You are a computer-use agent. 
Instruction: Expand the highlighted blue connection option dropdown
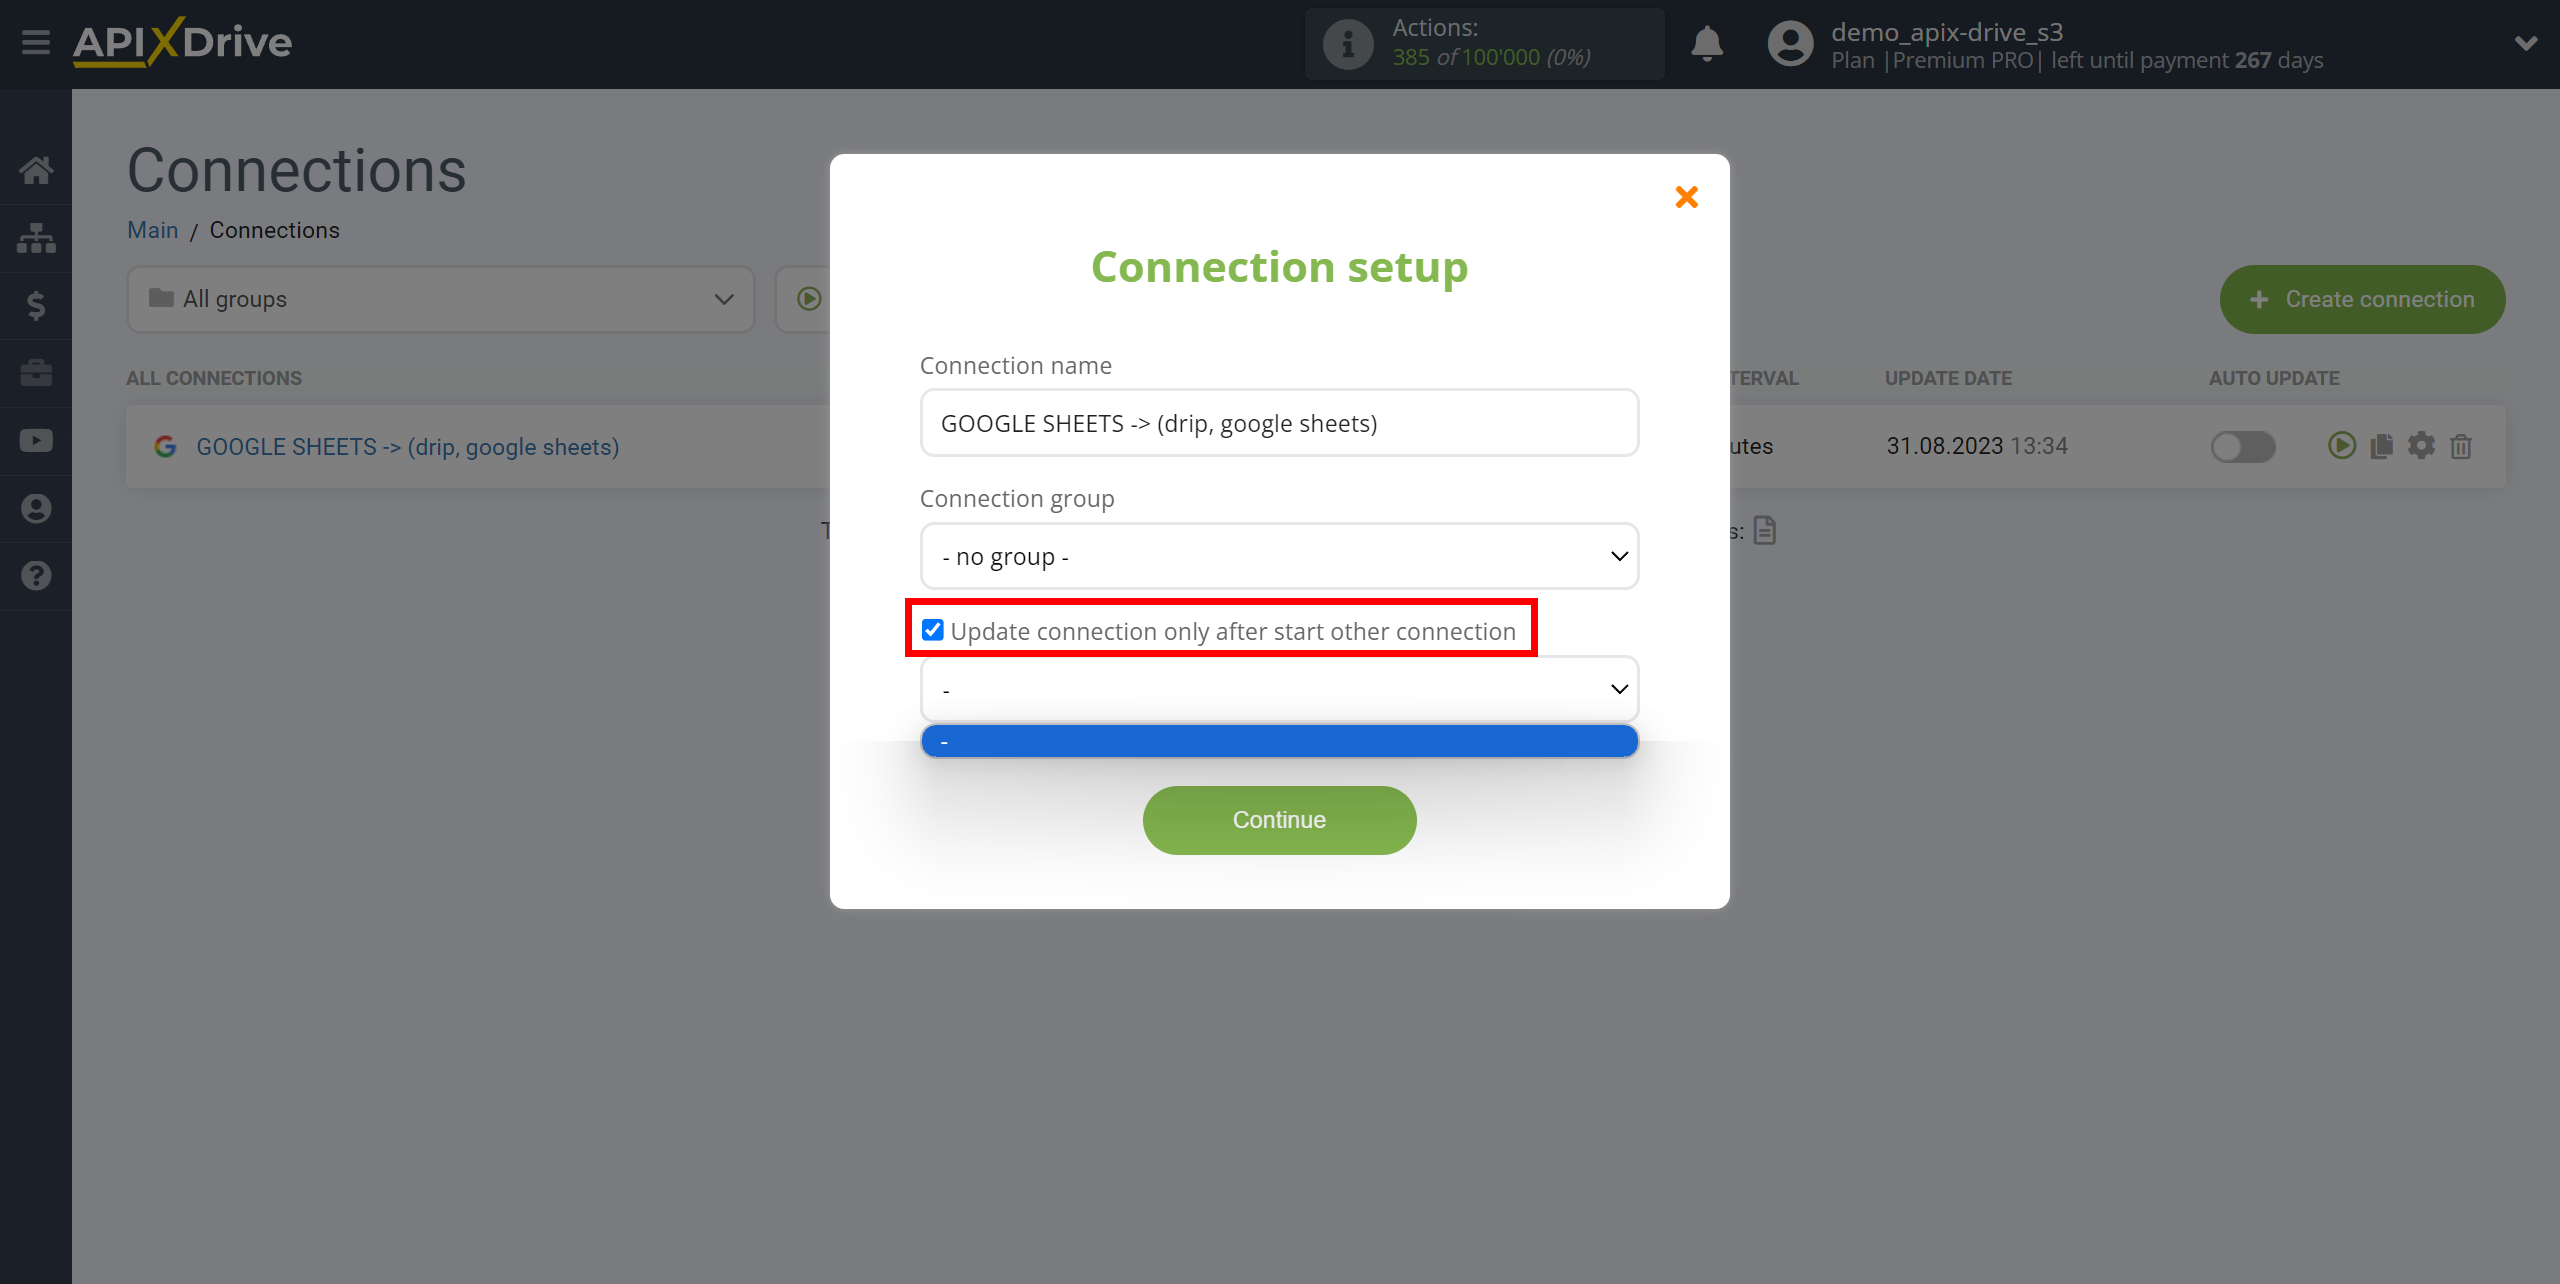1280,740
